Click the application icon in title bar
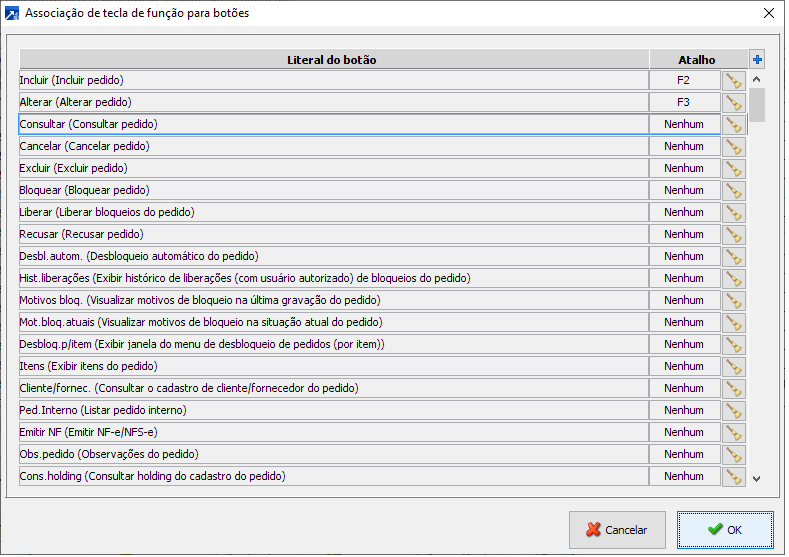 pos(12,13)
